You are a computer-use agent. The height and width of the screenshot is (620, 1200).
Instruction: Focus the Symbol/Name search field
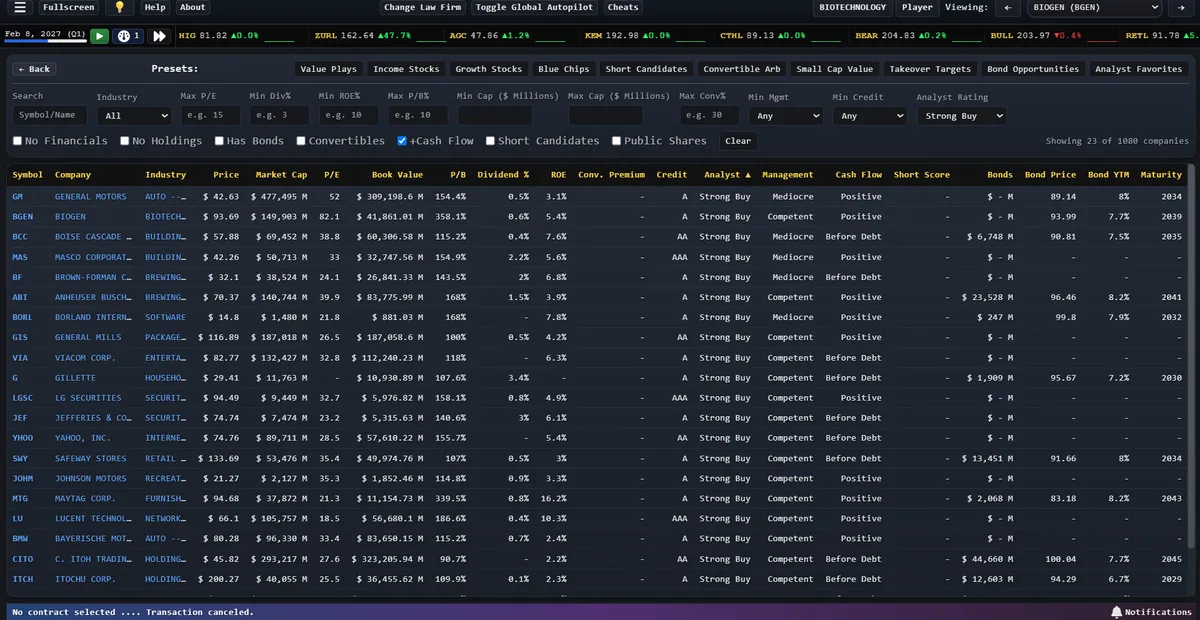click(49, 115)
